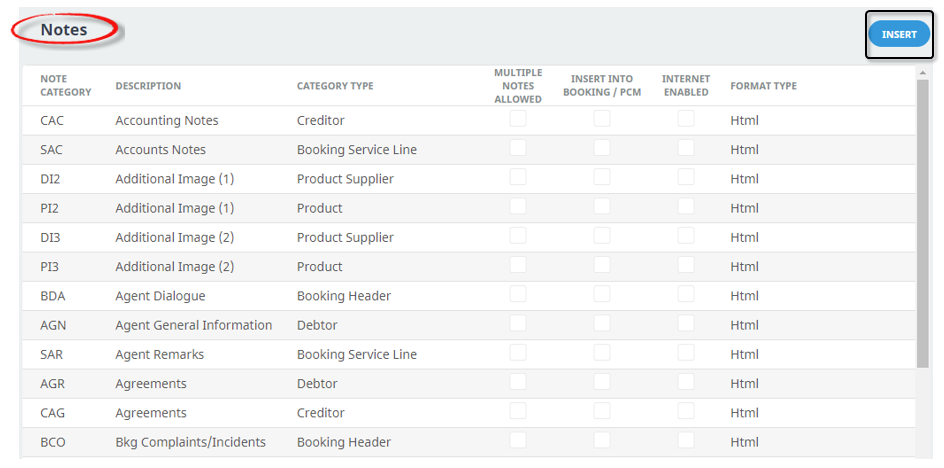The height and width of the screenshot is (468, 944).
Task: Check Multiple Notes Allowed for Bkg Complaints/Incidents
Action: pyautogui.click(x=518, y=440)
